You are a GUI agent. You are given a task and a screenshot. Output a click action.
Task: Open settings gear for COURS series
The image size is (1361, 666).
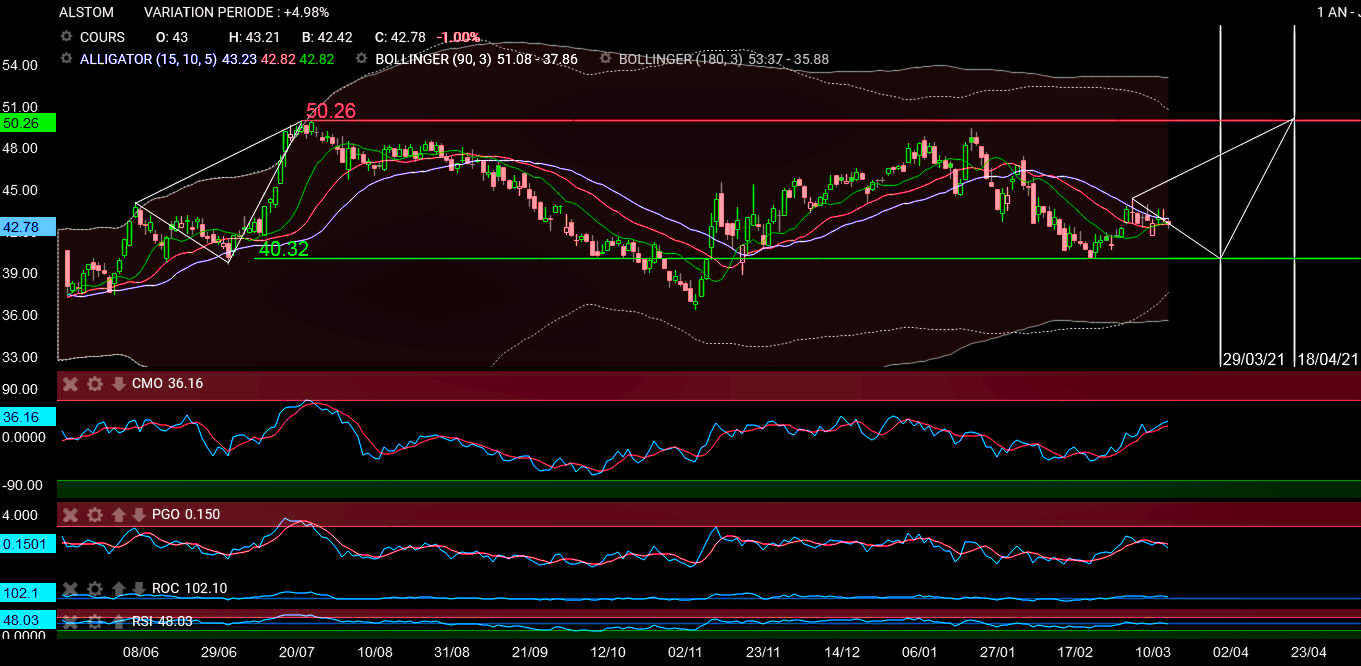coord(66,37)
